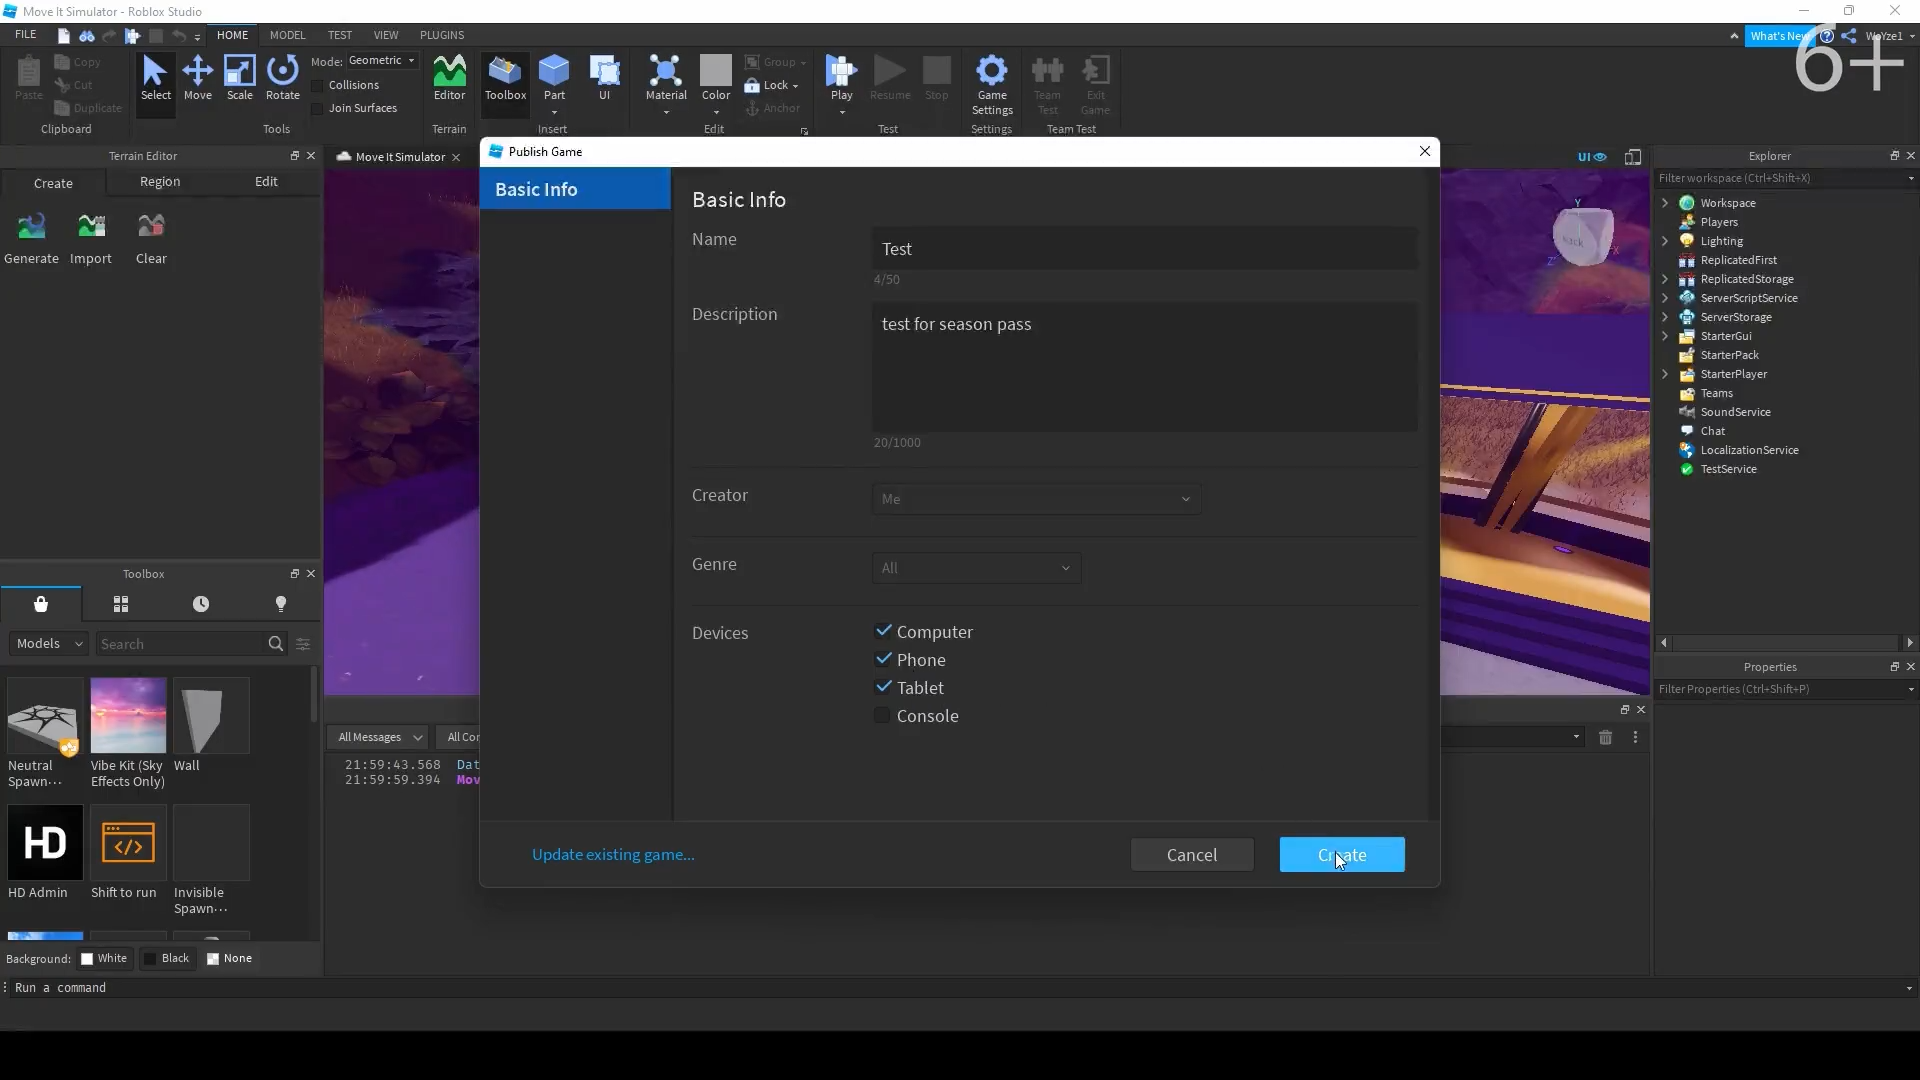The height and width of the screenshot is (1080, 1920).
Task: Toggle the Tablet device checkbox
Action: (x=883, y=688)
